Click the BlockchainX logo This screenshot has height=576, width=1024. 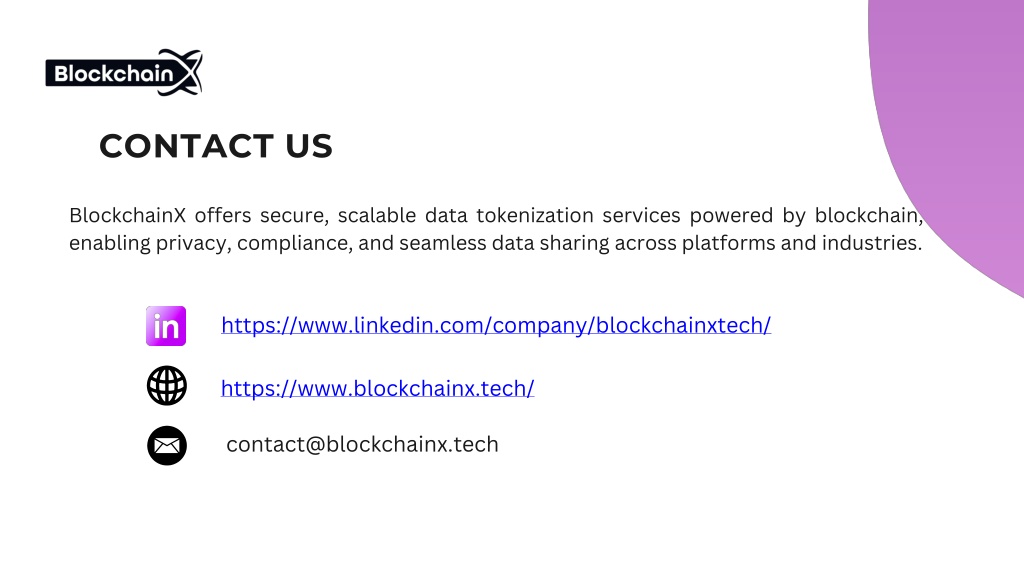point(124,72)
